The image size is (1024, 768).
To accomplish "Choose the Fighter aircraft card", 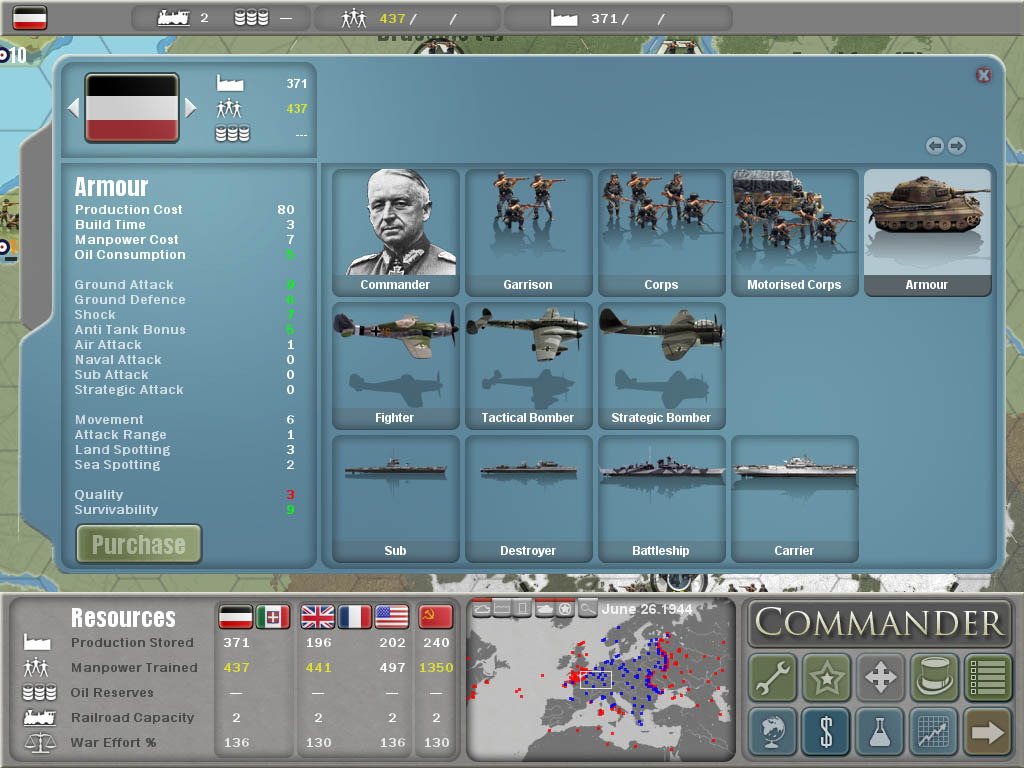I will pyautogui.click(x=395, y=366).
